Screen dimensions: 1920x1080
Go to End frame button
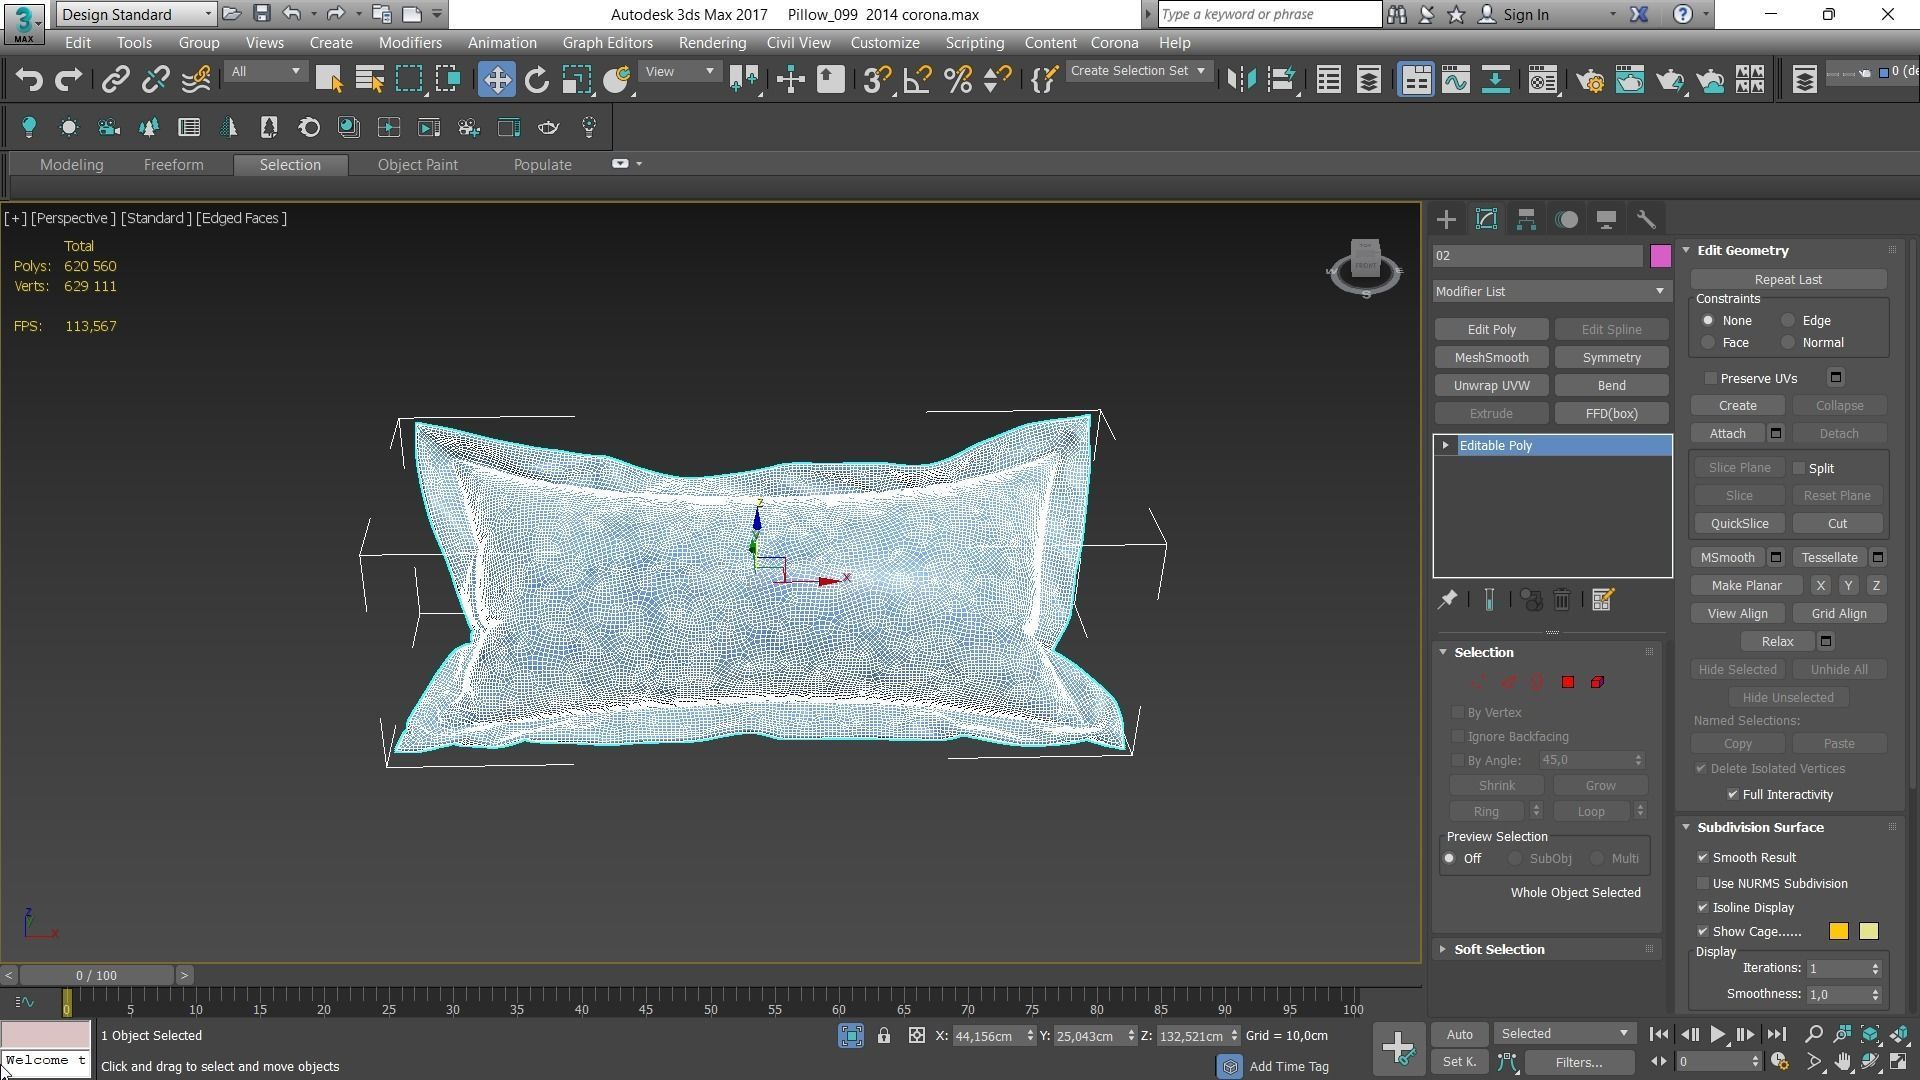click(x=1776, y=1035)
